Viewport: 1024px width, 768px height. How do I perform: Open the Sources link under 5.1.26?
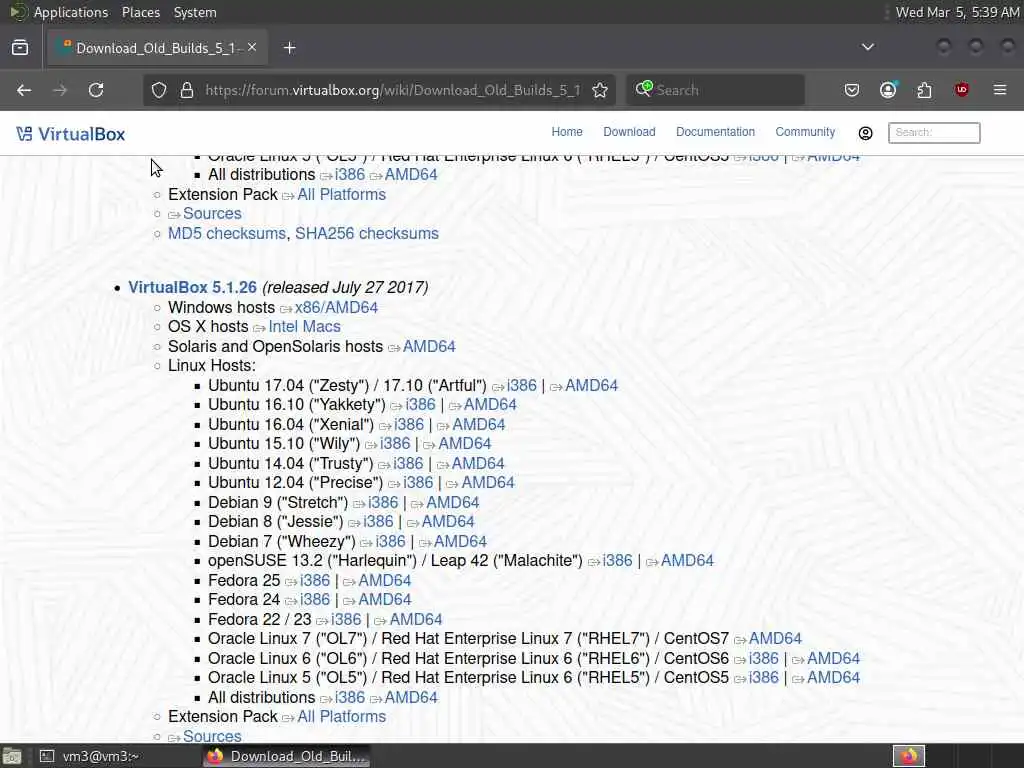212,737
